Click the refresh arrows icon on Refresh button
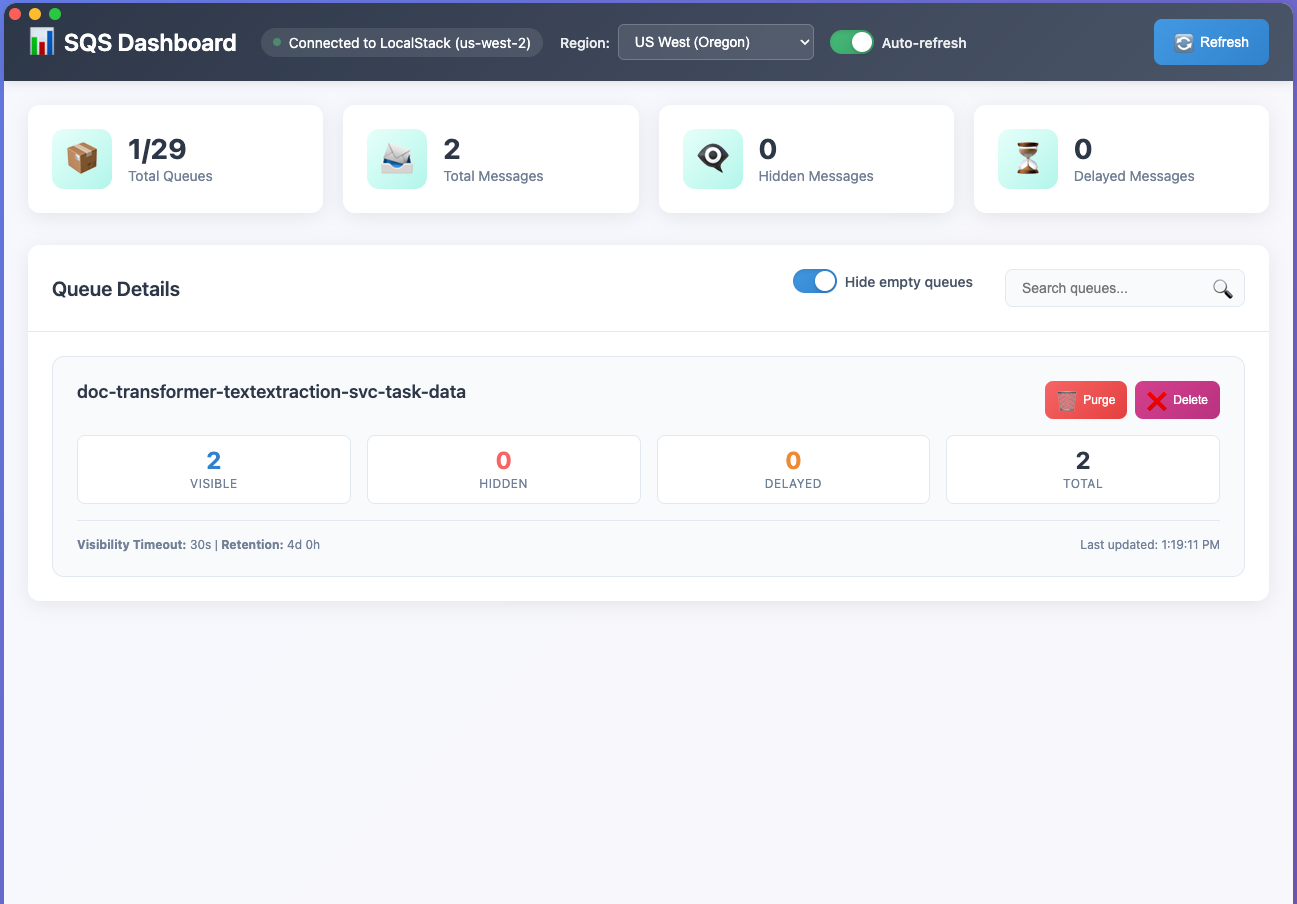 (1183, 42)
